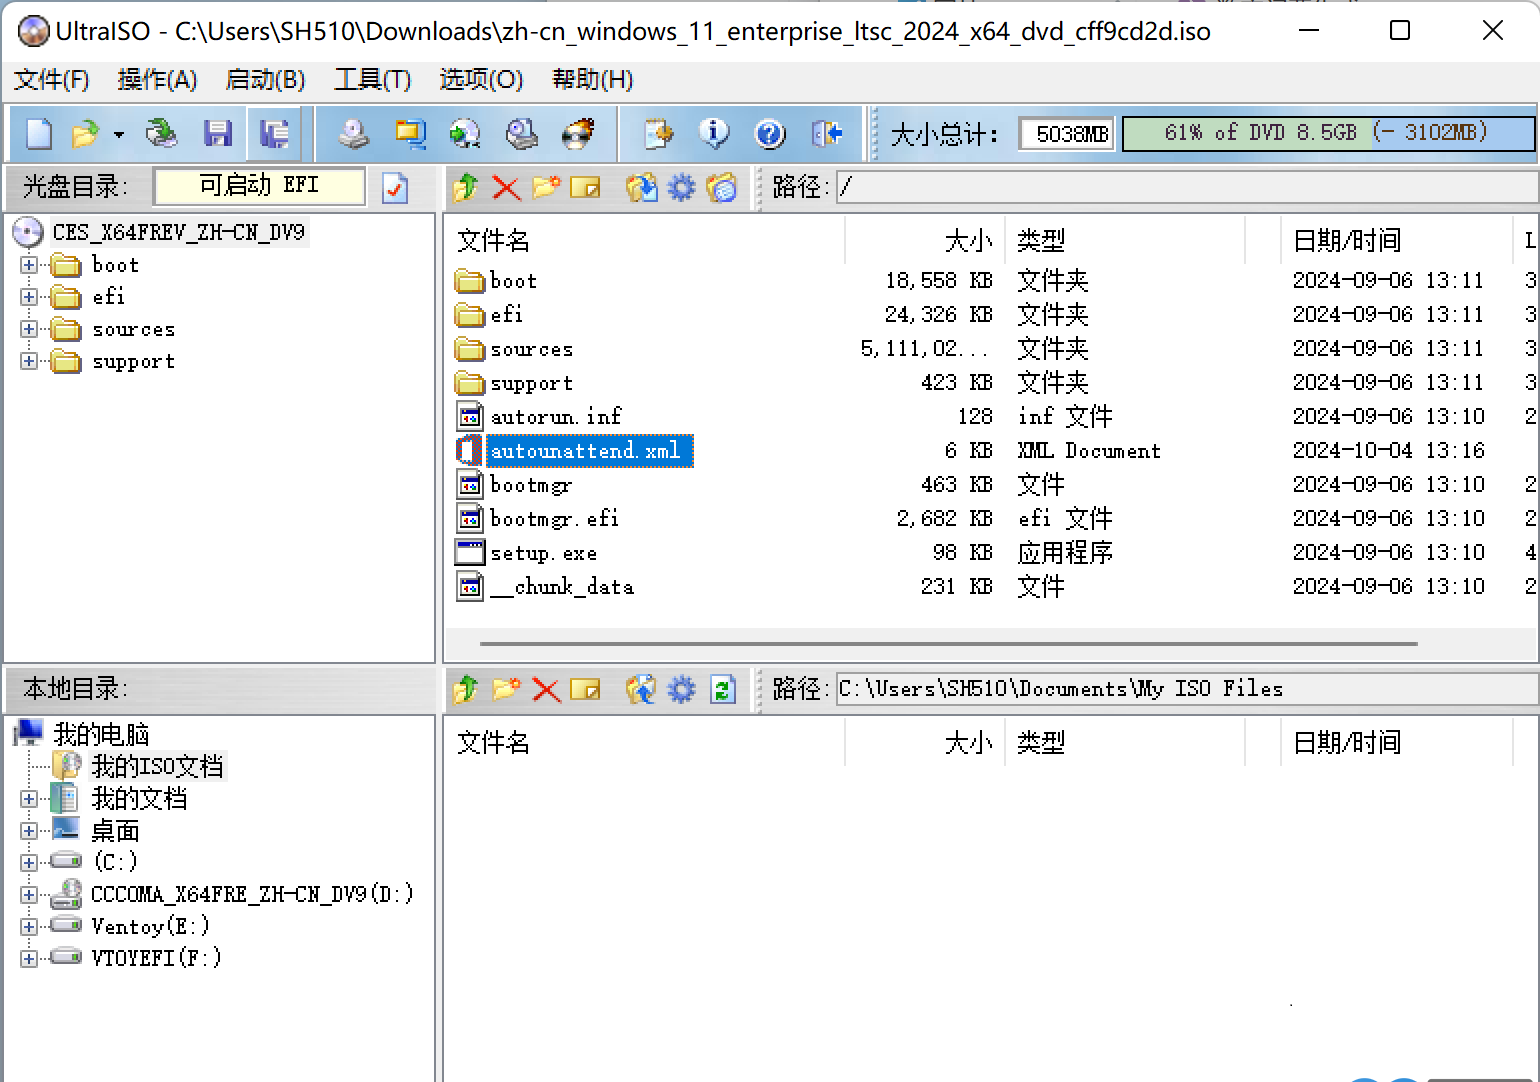Click the local 路径 field showing My ISO Files
The height and width of the screenshot is (1082, 1540).
pyautogui.click(x=1186, y=688)
